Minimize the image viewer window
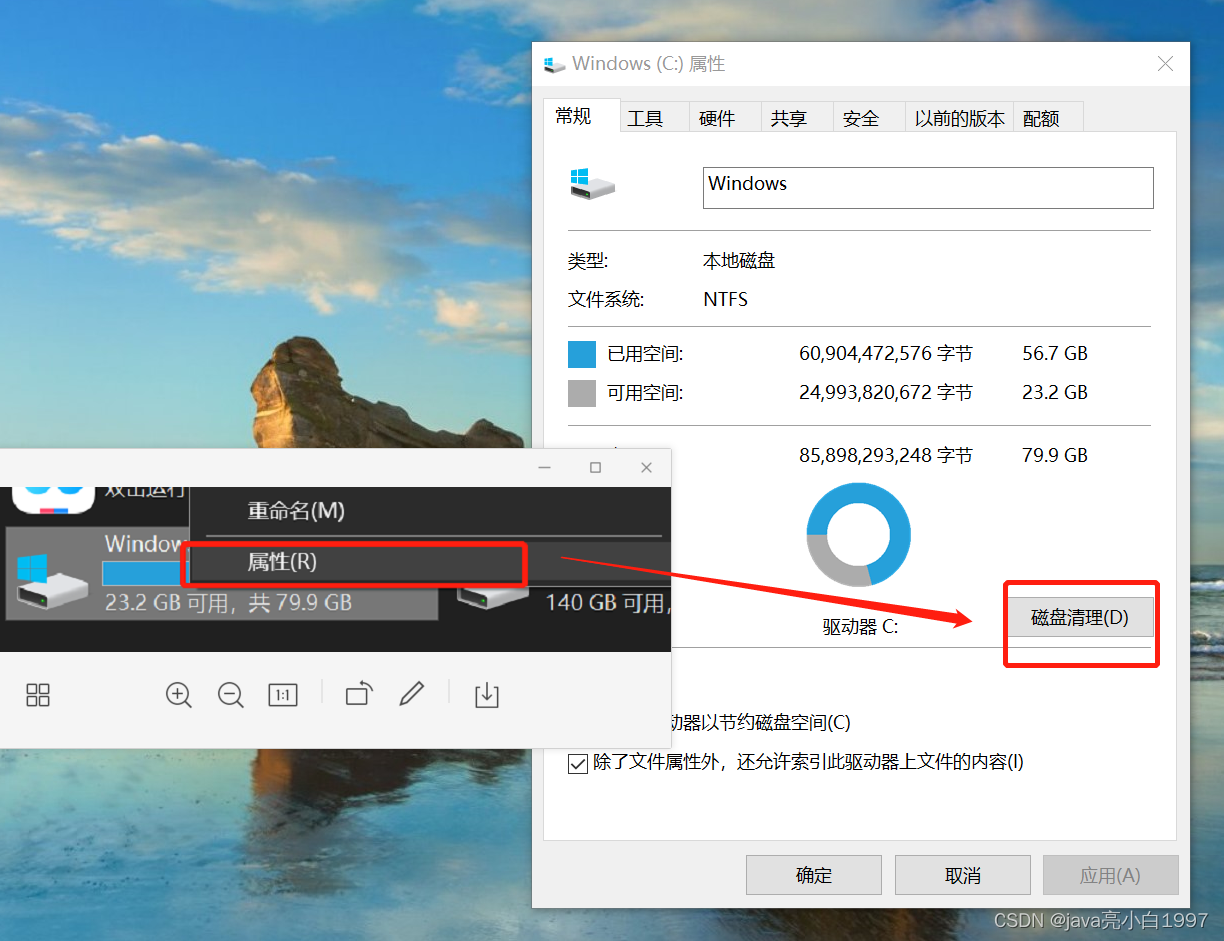 tap(545, 467)
